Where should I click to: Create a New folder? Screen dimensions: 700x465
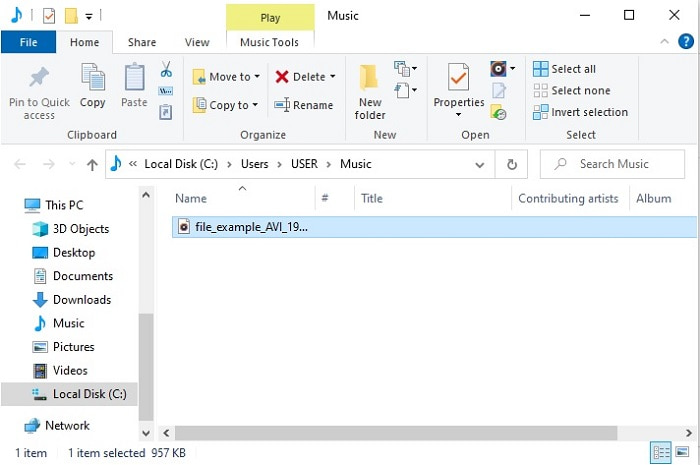click(370, 91)
